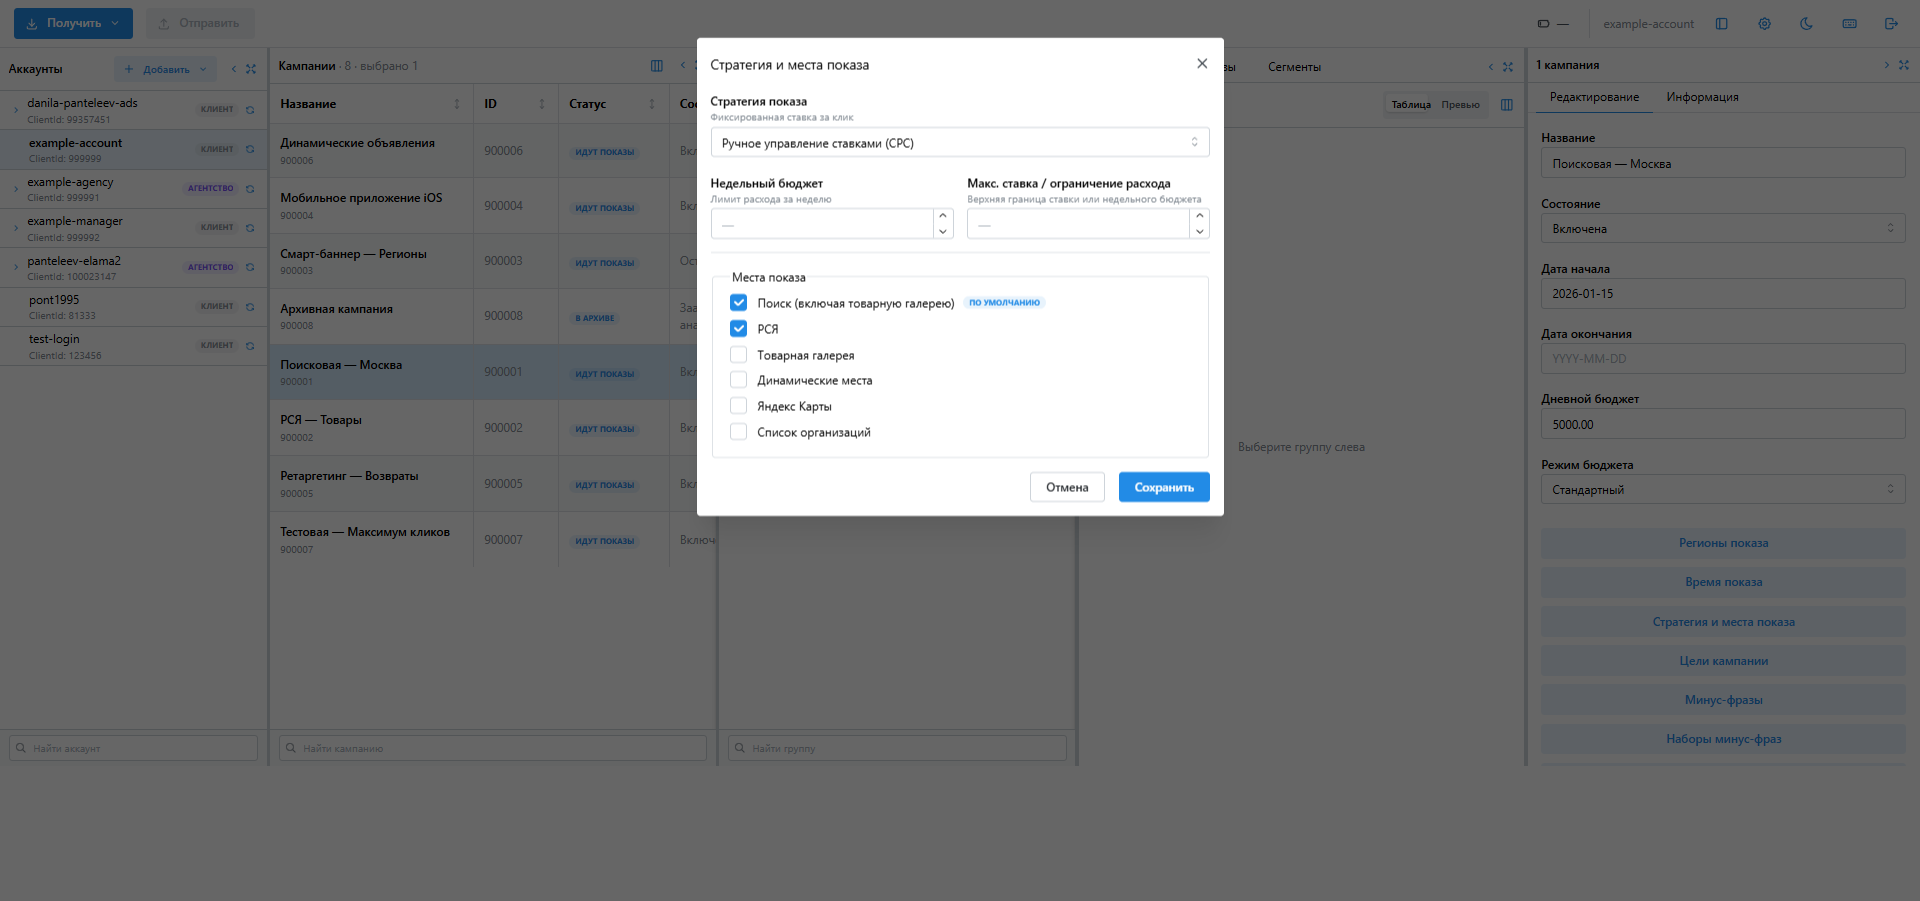Open Регионы показа settings
The image size is (1920, 901).
[x=1723, y=543]
